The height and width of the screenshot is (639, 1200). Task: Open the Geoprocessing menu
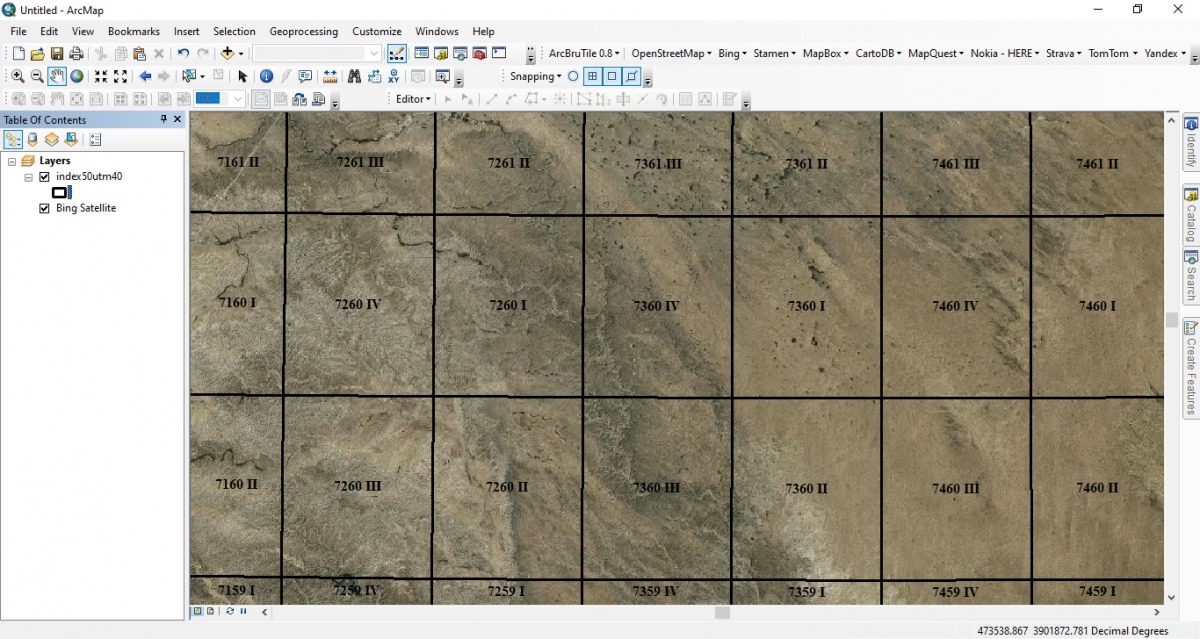[x=303, y=31]
